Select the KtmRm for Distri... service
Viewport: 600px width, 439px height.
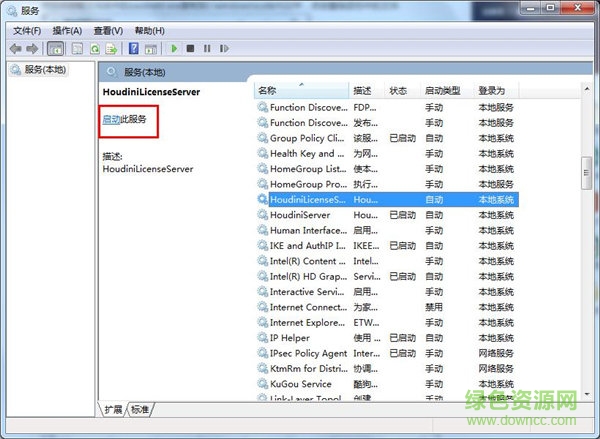386,369
